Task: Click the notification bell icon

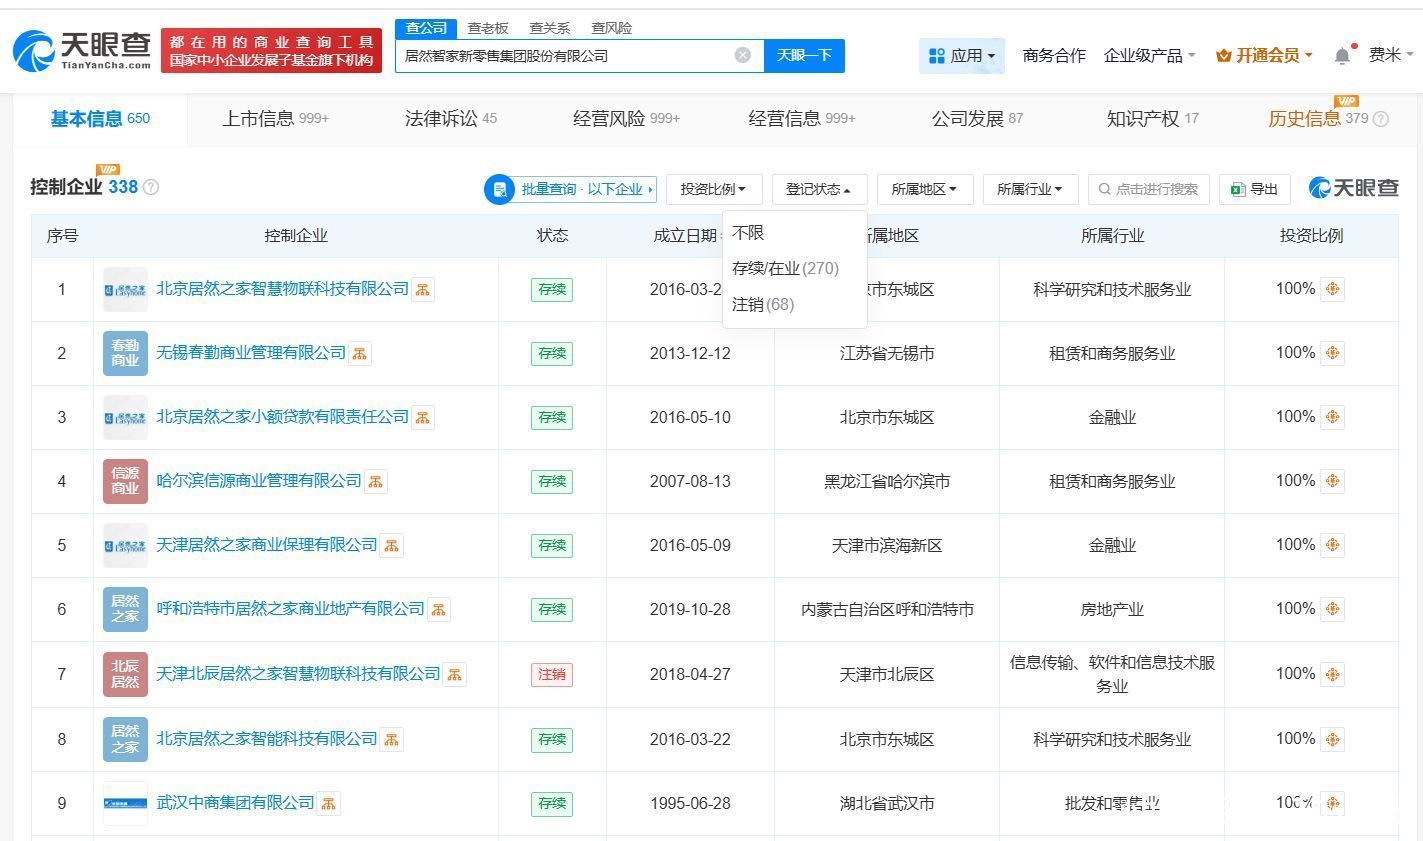Action: [1342, 56]
